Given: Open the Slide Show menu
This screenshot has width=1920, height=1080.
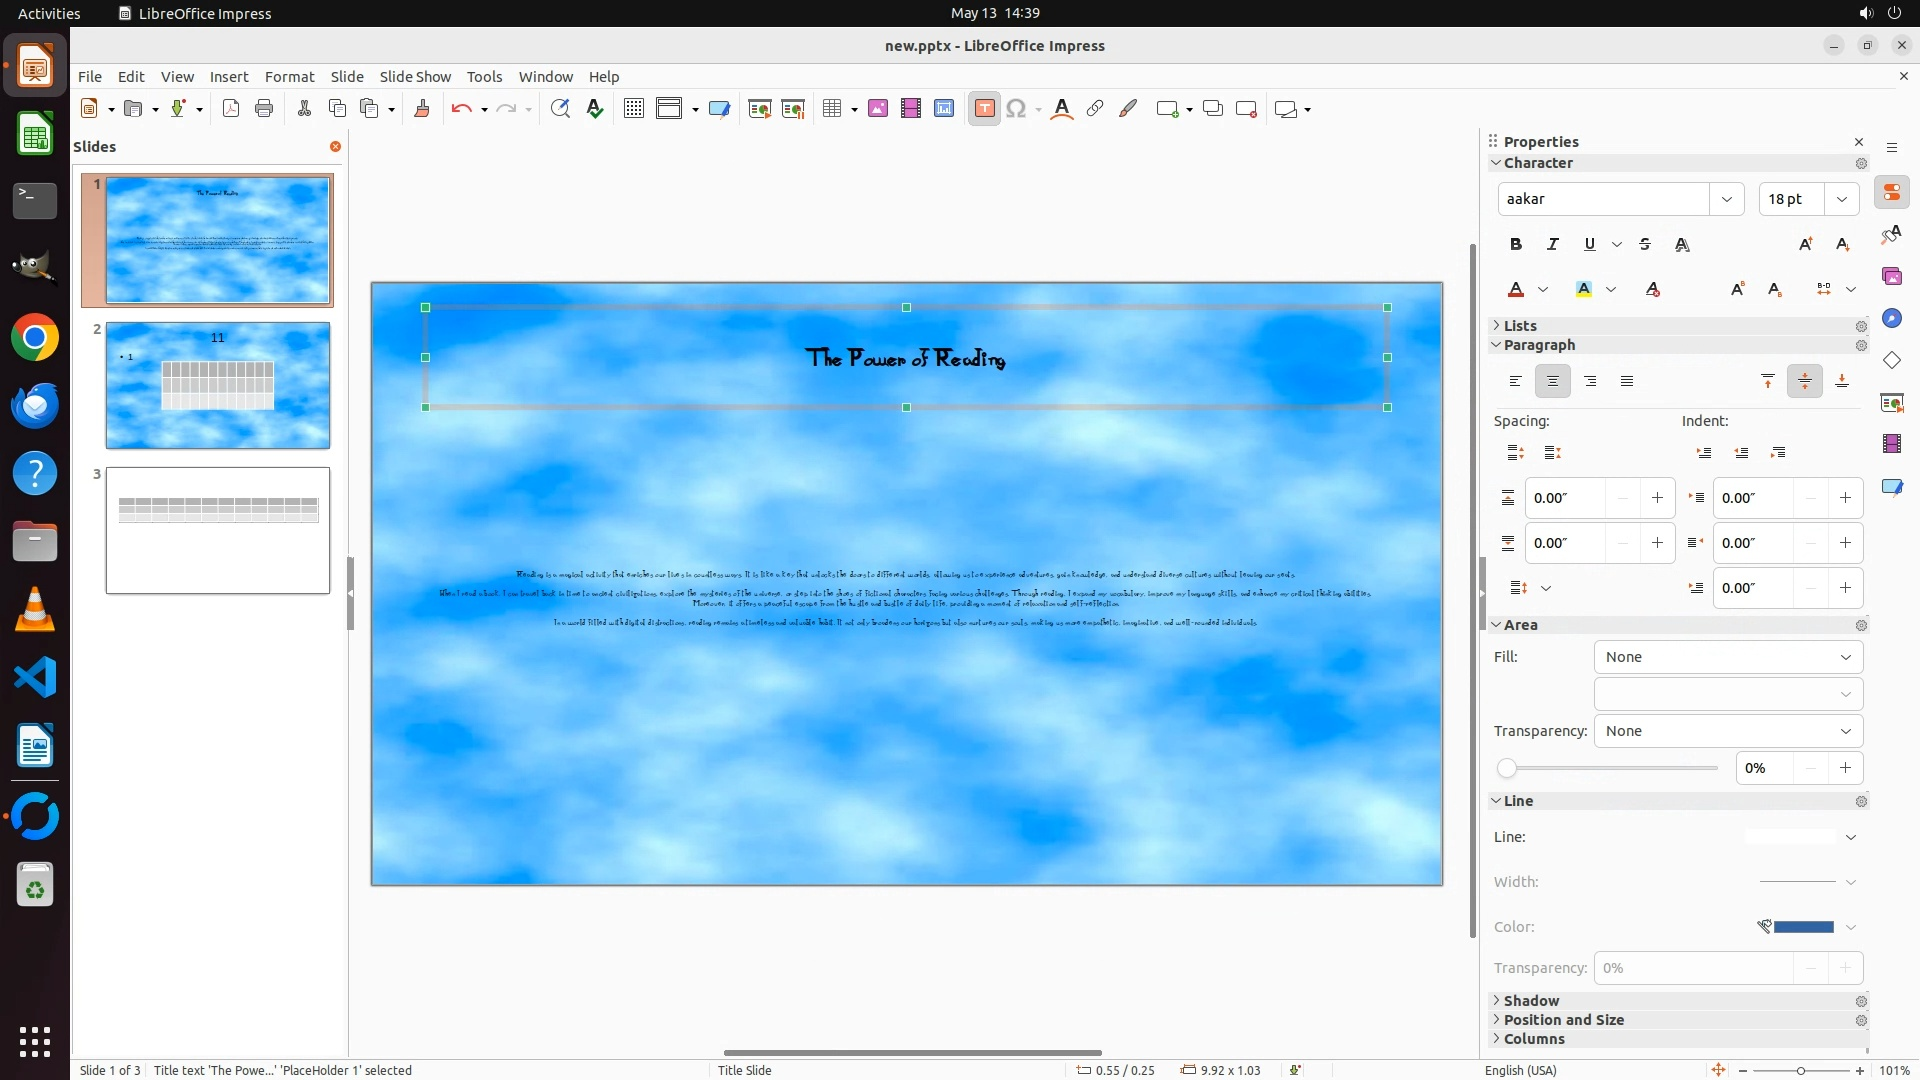Looking at the screenshot, I should point(415,77).
